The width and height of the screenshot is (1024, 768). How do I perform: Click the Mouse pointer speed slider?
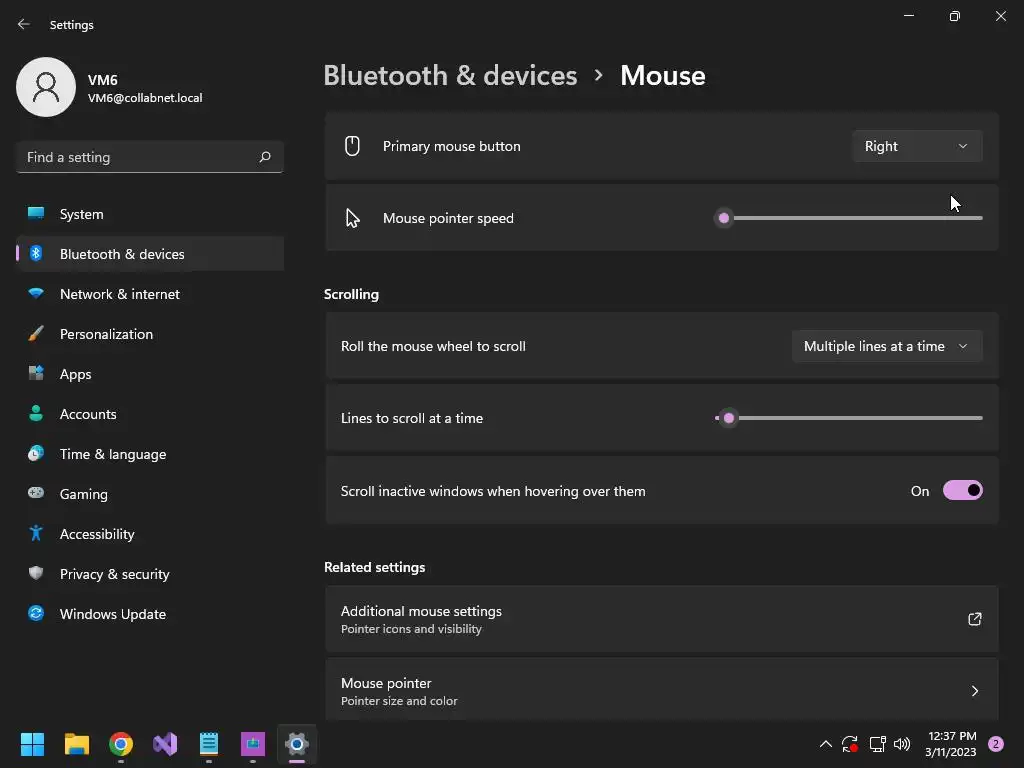[849, 218]
